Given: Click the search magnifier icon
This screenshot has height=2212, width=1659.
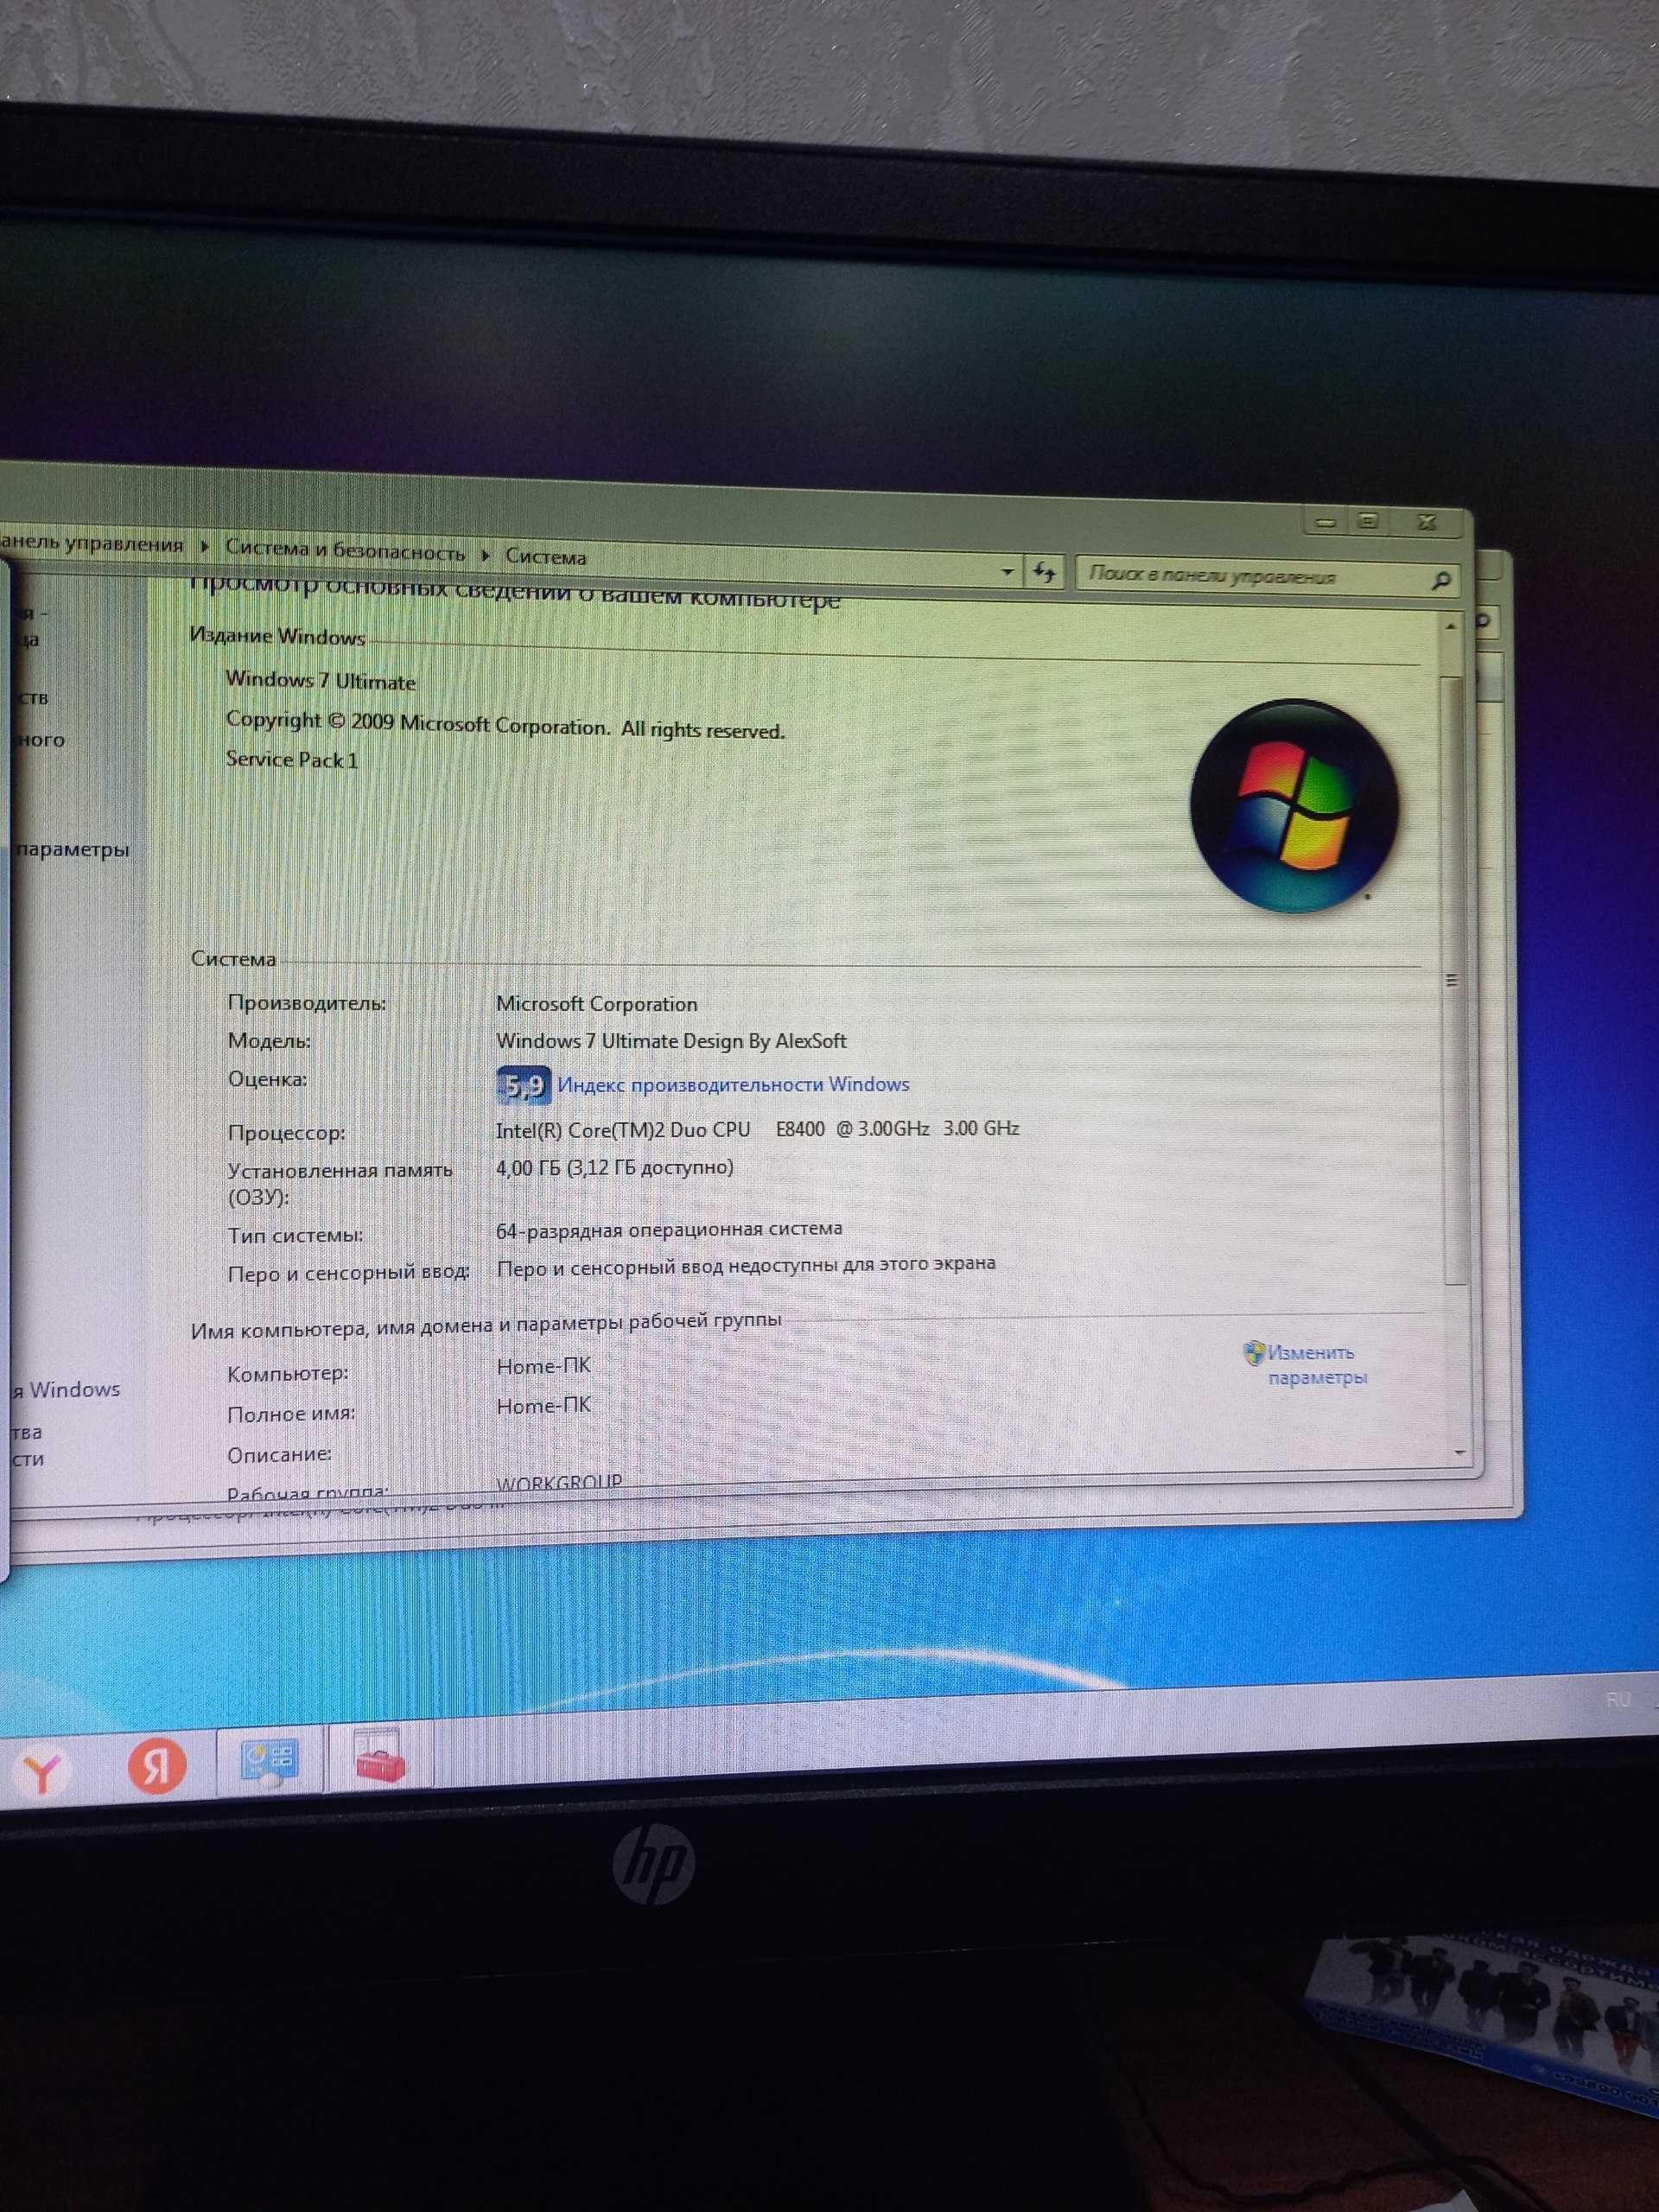Looking at the screenshot, I should pos(1441,580).
